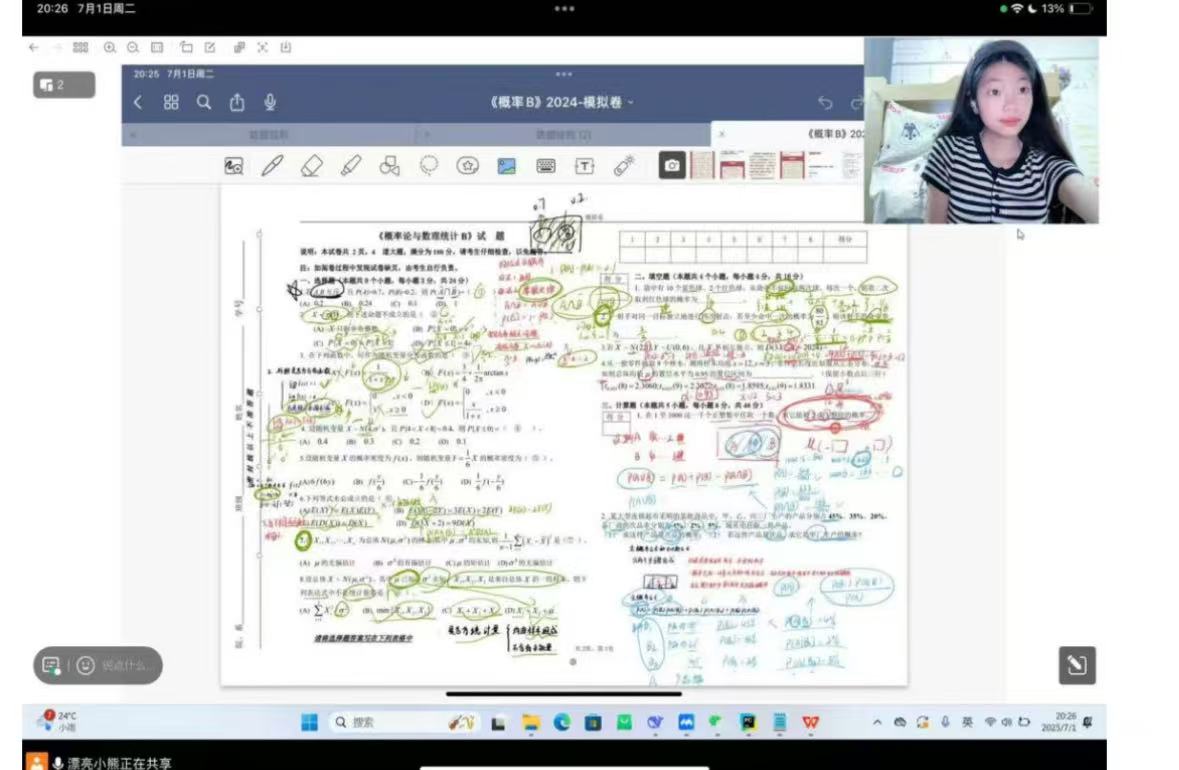Select the pen tool in note toolbar
1179x770 pixels.
[x=272, y=166]
